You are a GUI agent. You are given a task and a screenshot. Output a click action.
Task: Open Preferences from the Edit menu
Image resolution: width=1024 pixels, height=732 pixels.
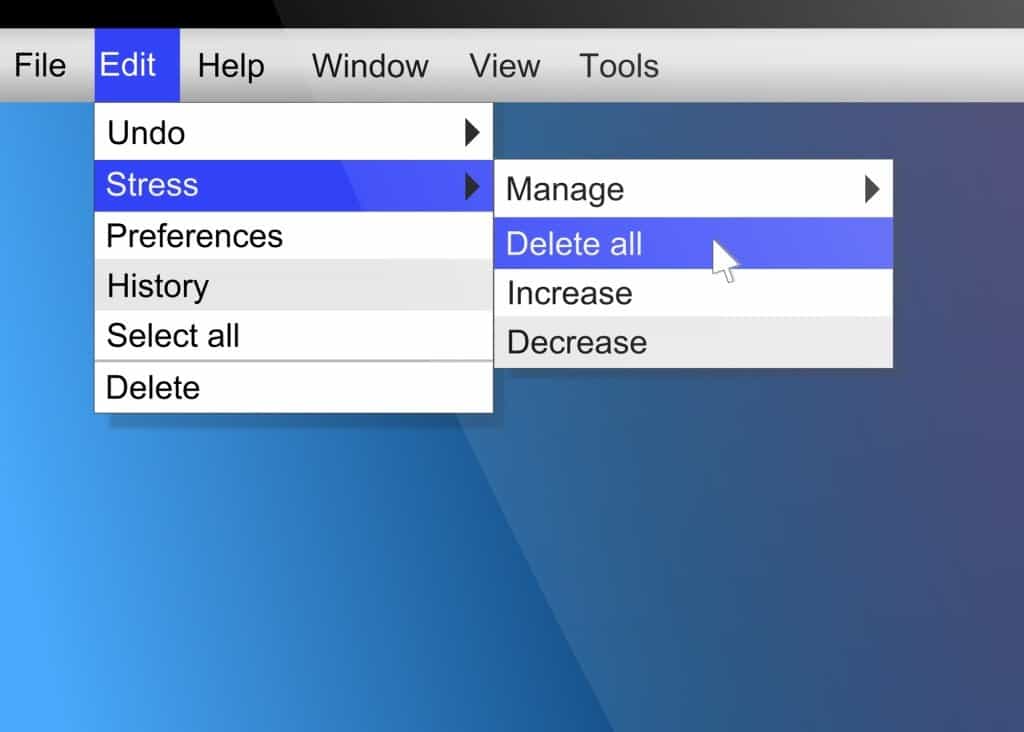(195, 236)
